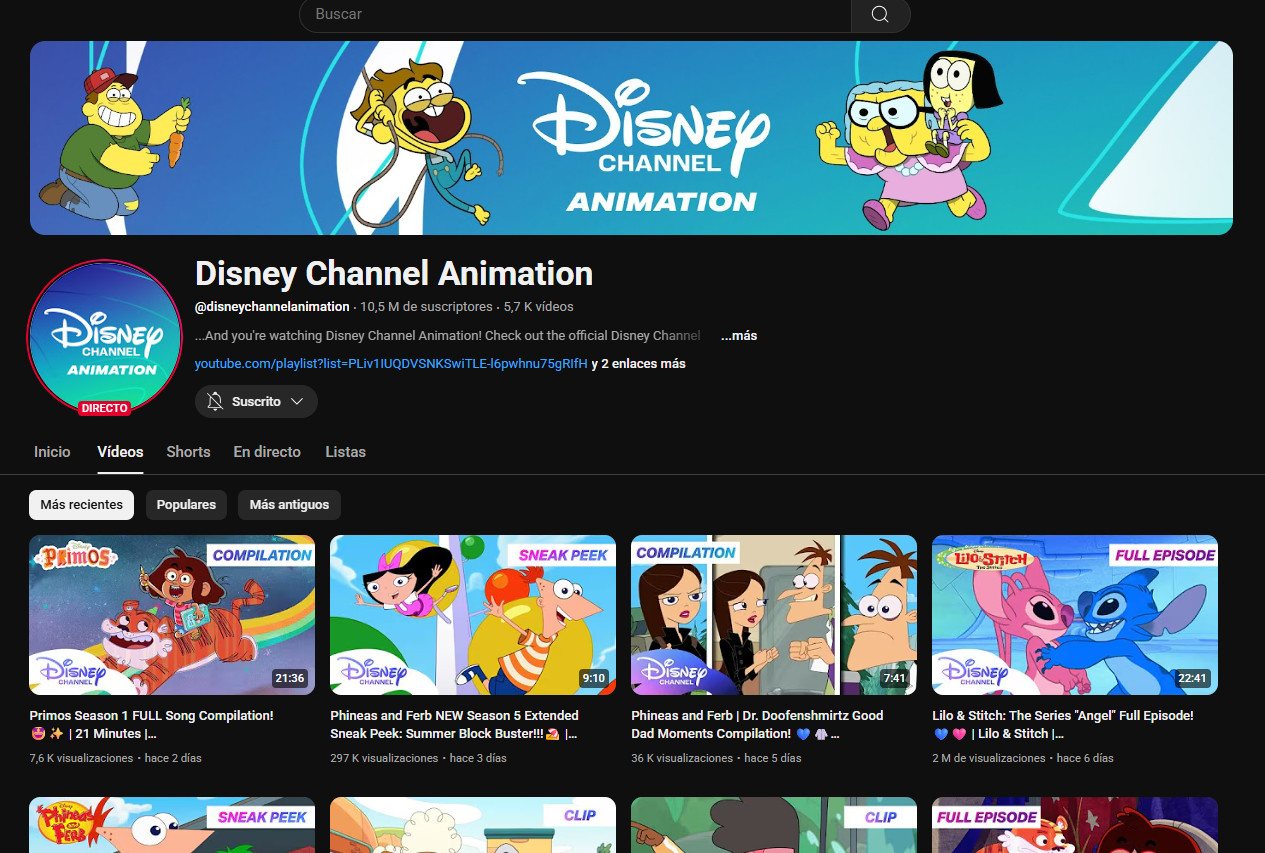Show the 'y 2 enlaces más' links

pyautogui.click(x=639, y=364)
